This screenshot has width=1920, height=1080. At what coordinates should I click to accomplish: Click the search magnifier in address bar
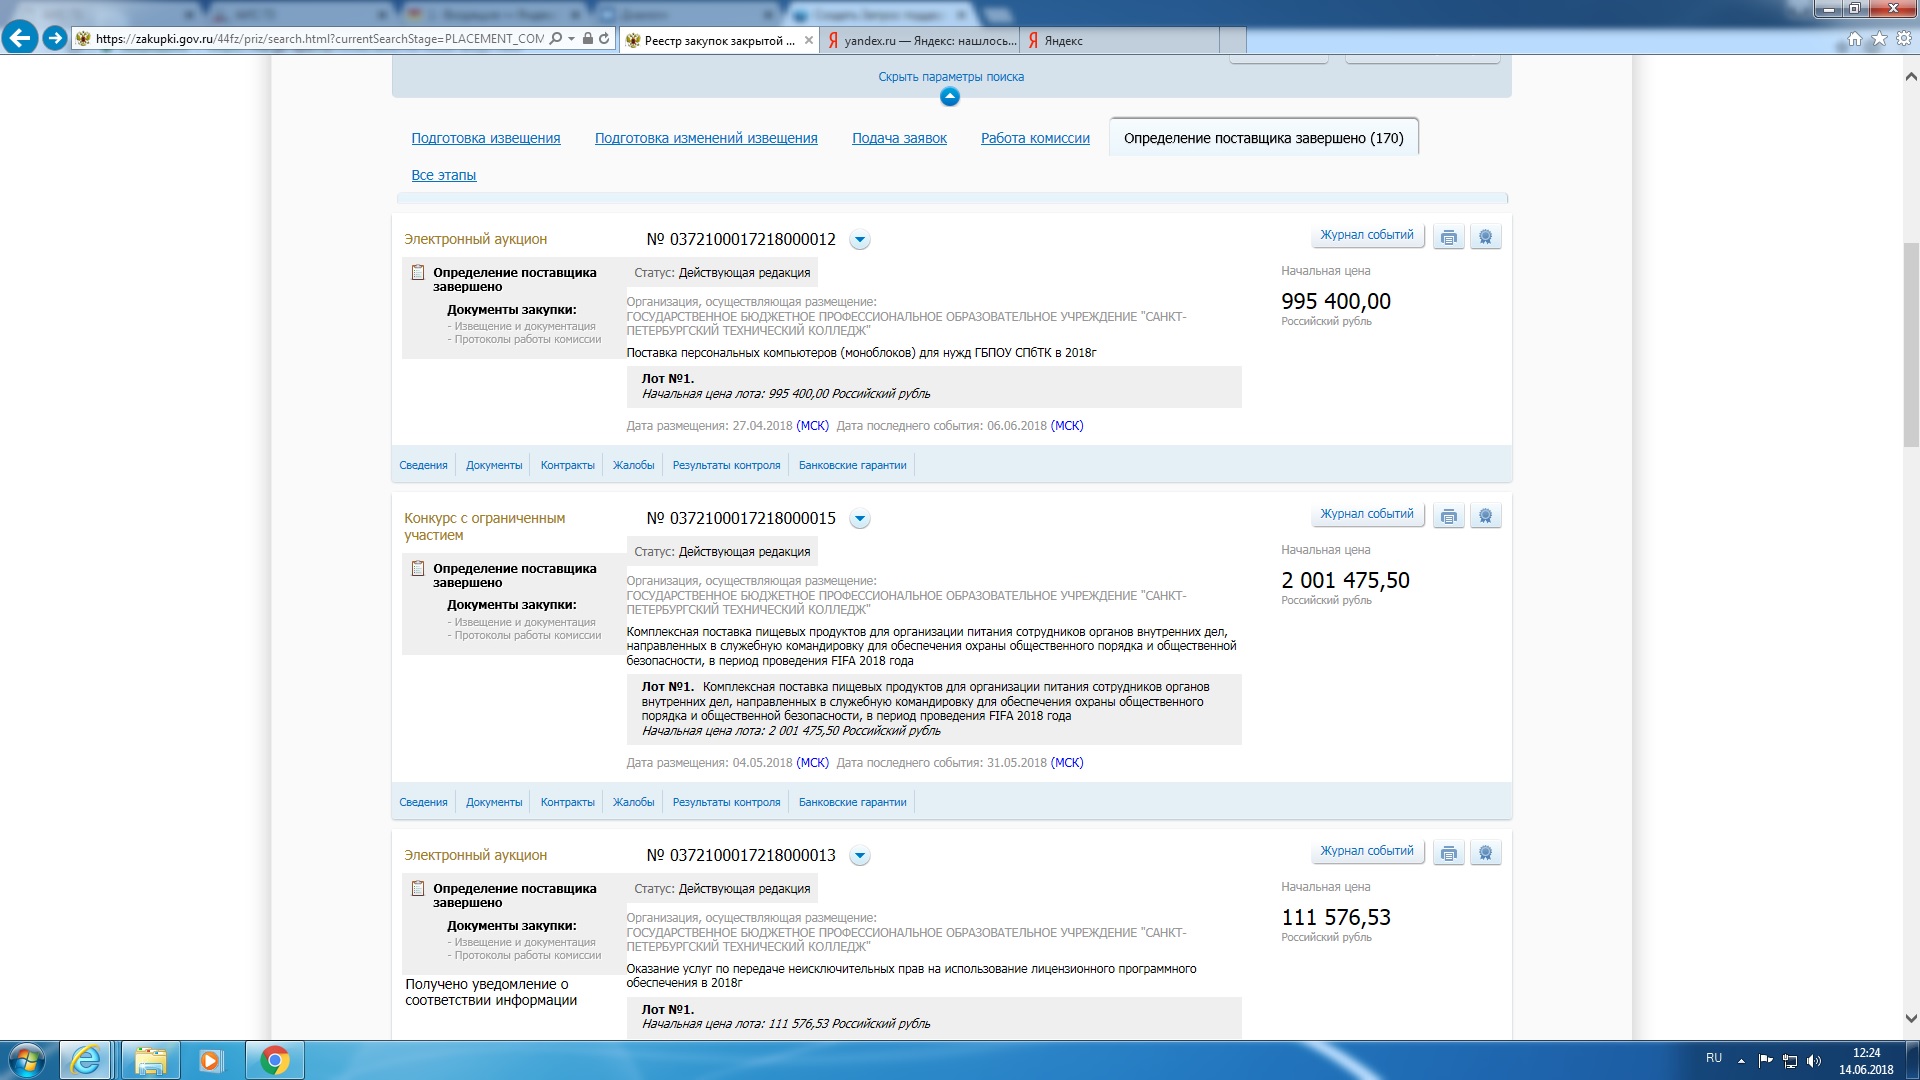coord(556,39)
